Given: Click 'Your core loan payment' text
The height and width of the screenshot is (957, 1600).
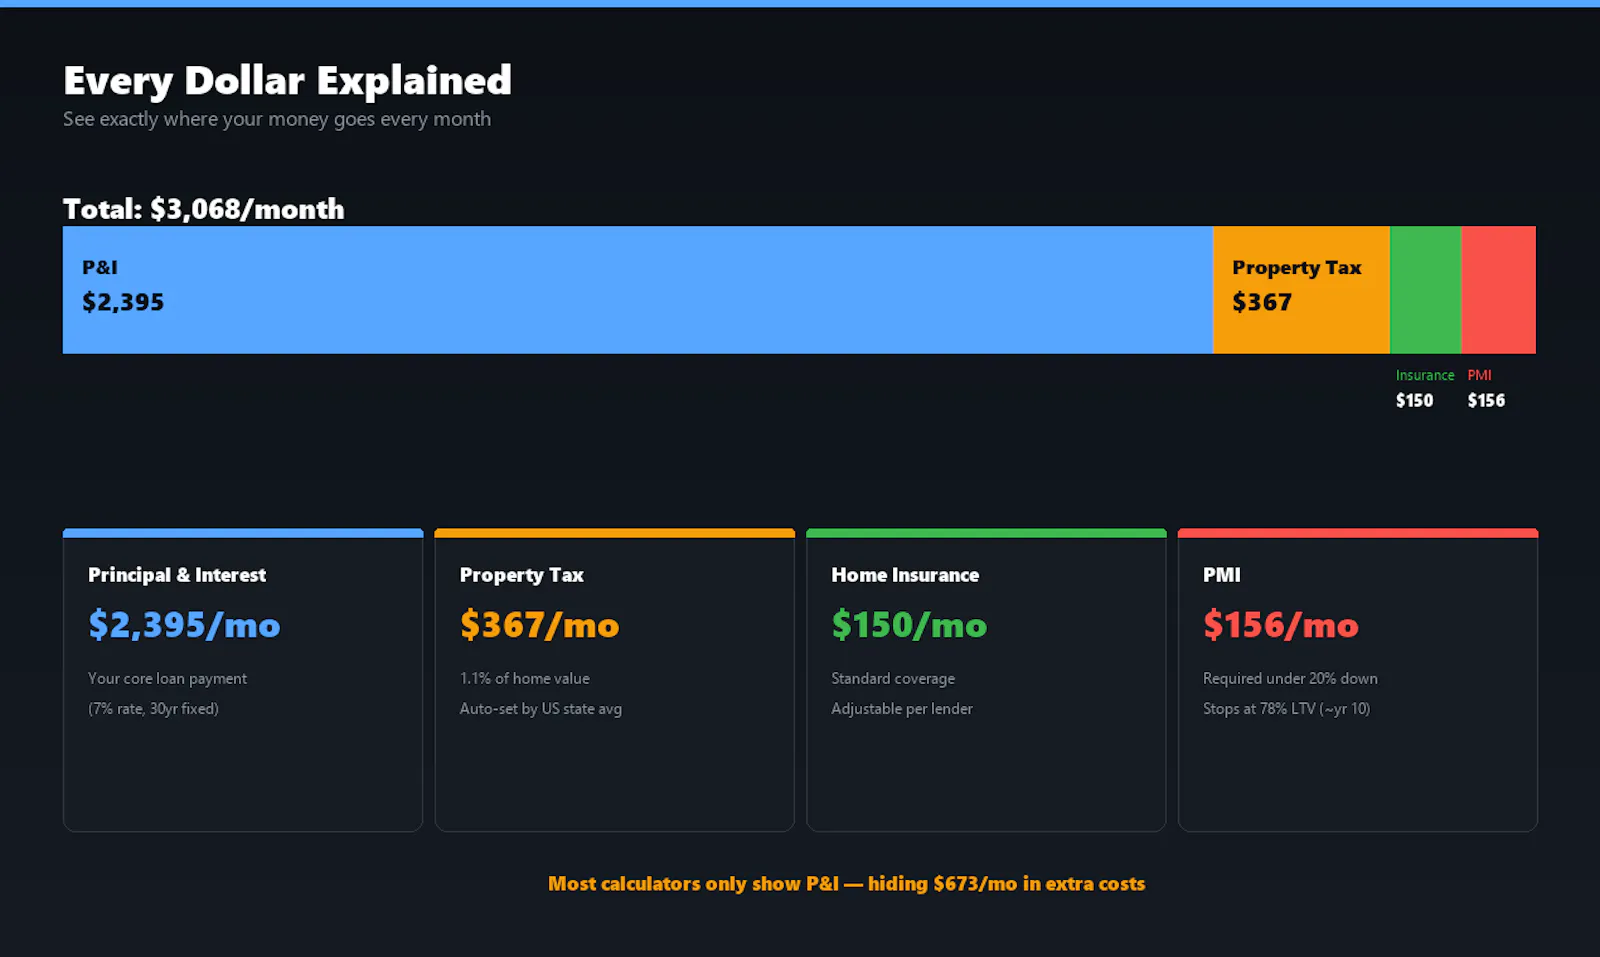Looking at the screenshot, I should point(167,678).
